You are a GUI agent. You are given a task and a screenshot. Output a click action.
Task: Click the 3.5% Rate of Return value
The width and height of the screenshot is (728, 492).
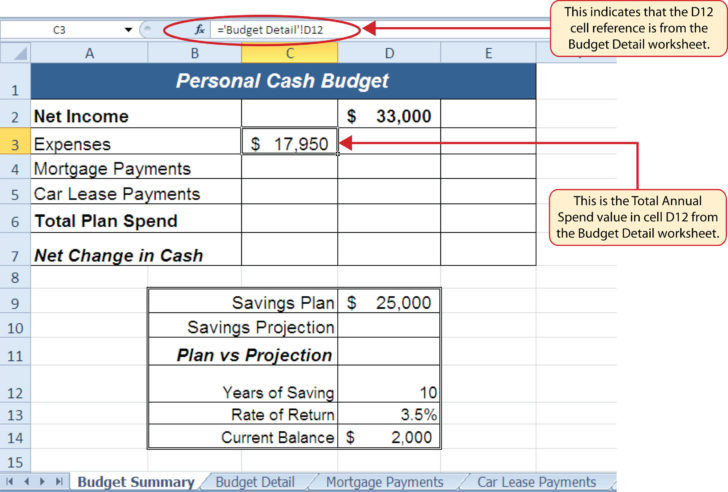click(389, 414)
